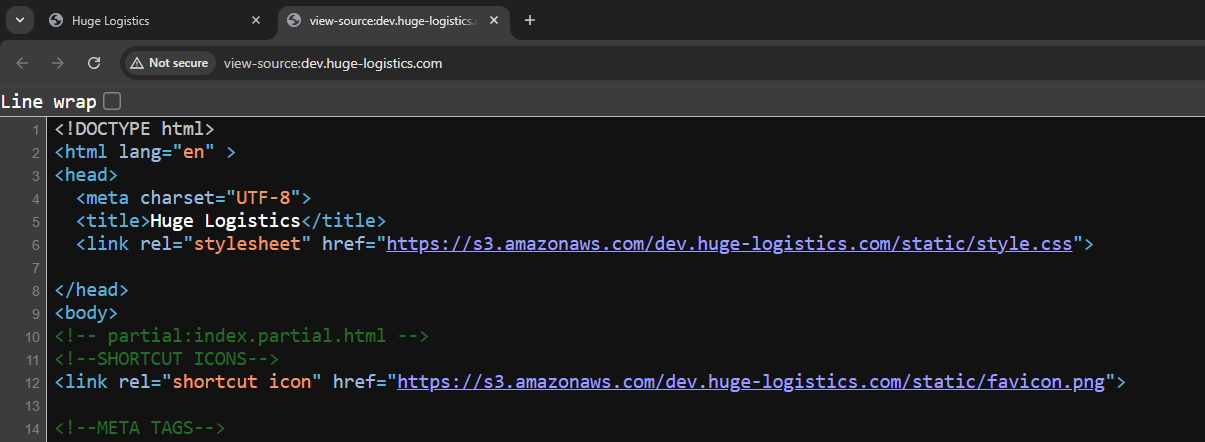
Task: Click line number 6 in the gutter
Action: (x=35, y=244)
